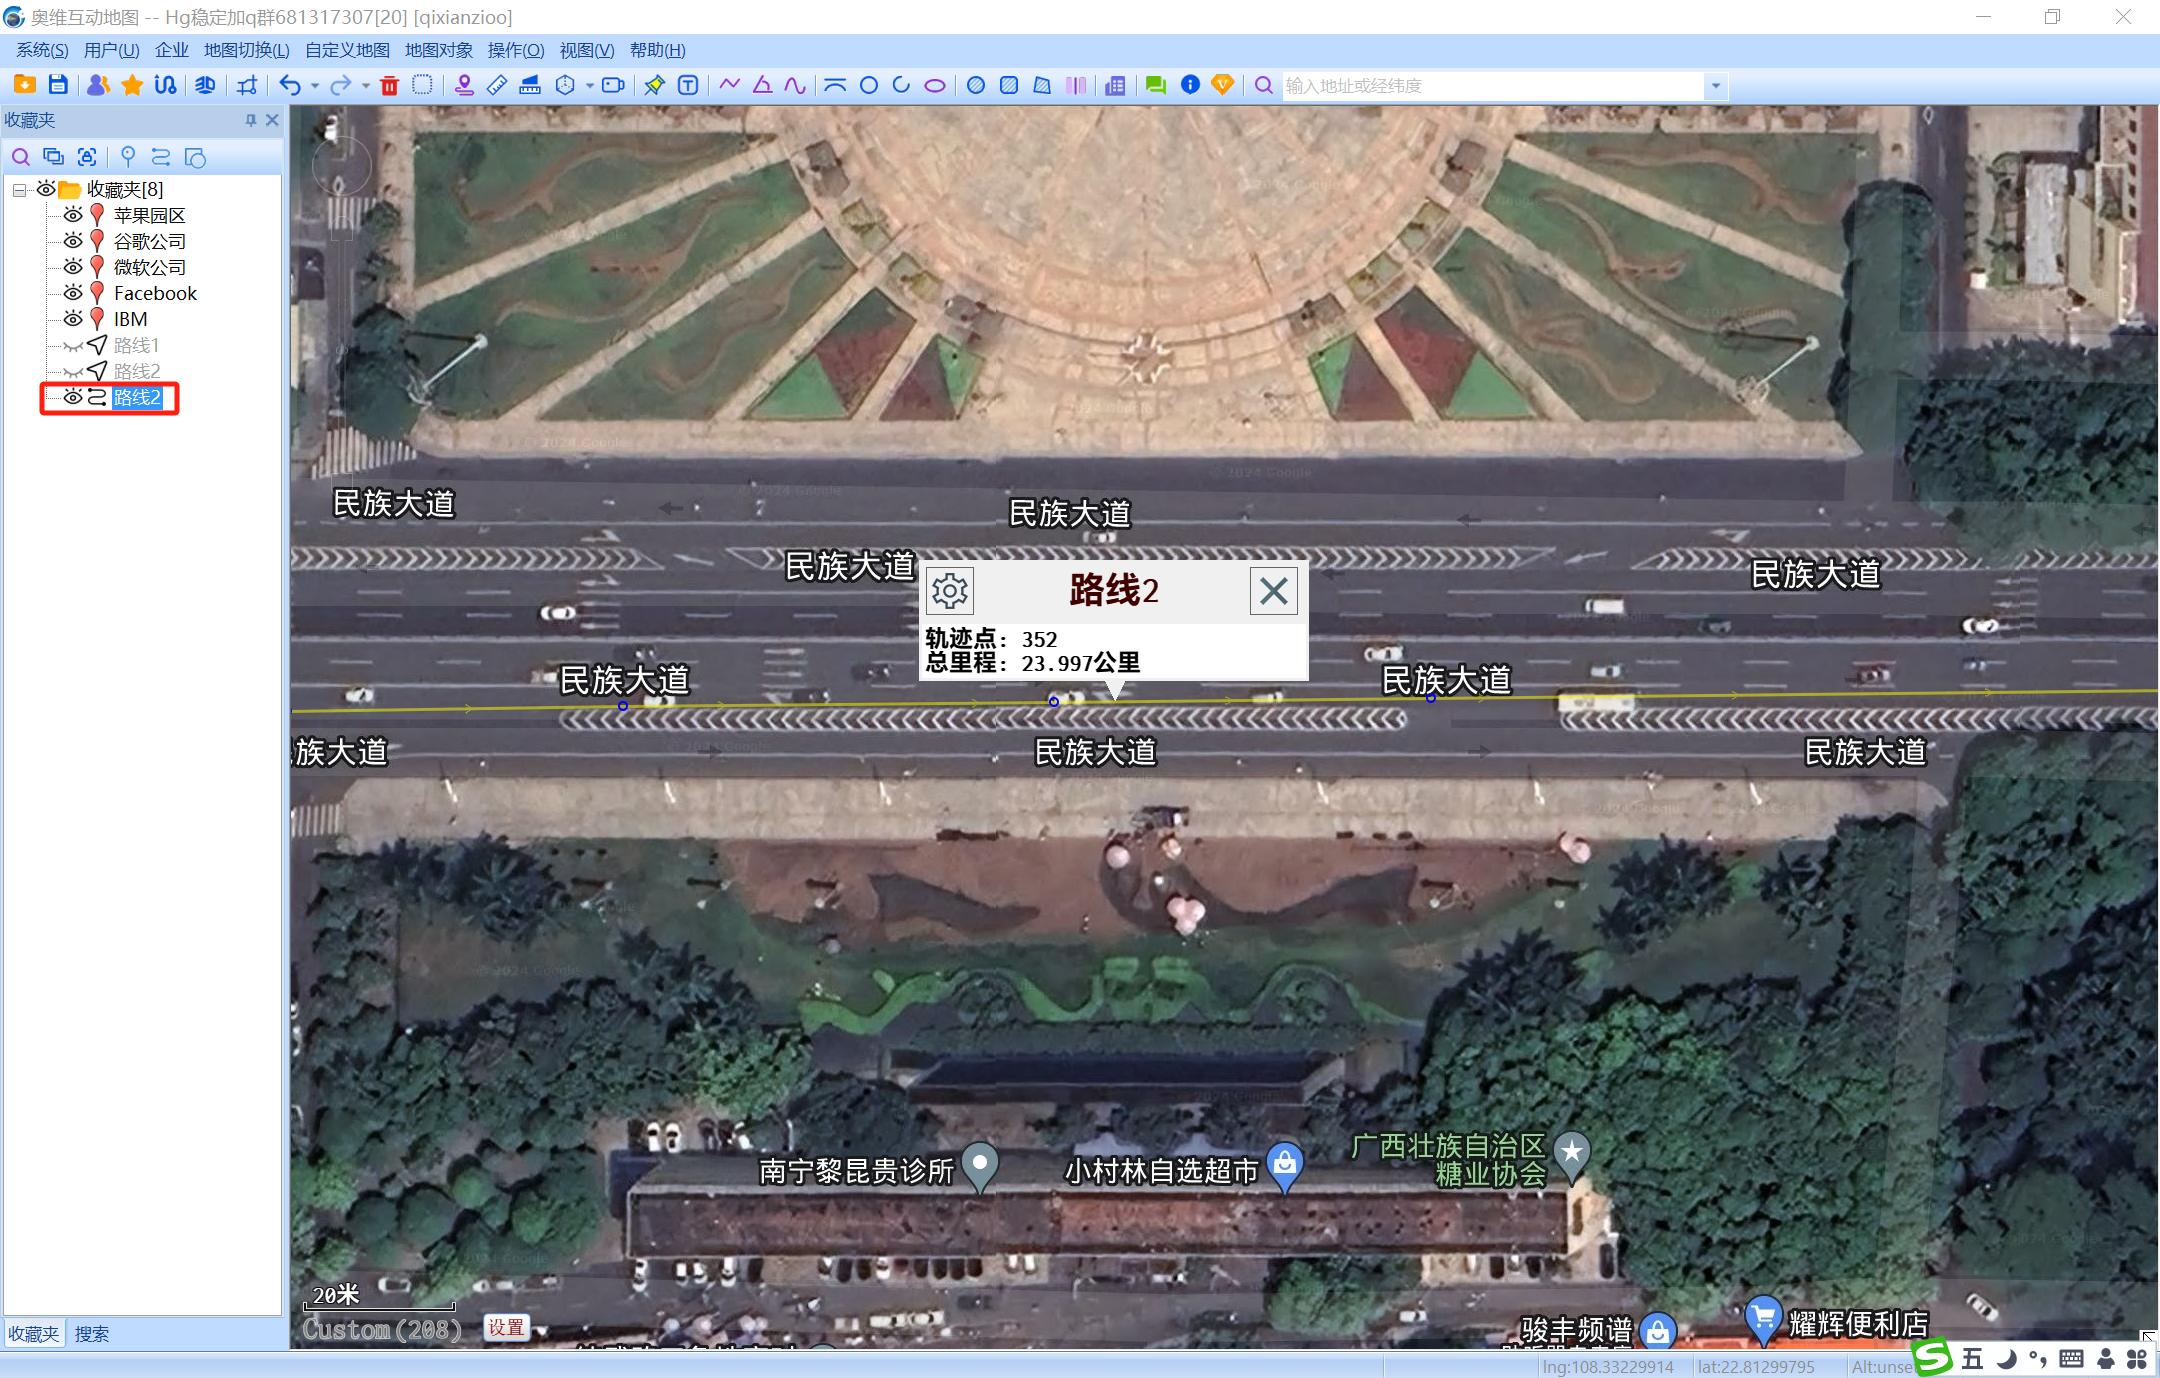Click favorites panel marker pin filter icon
The image size is (2160, 1378).
[127, 157]
